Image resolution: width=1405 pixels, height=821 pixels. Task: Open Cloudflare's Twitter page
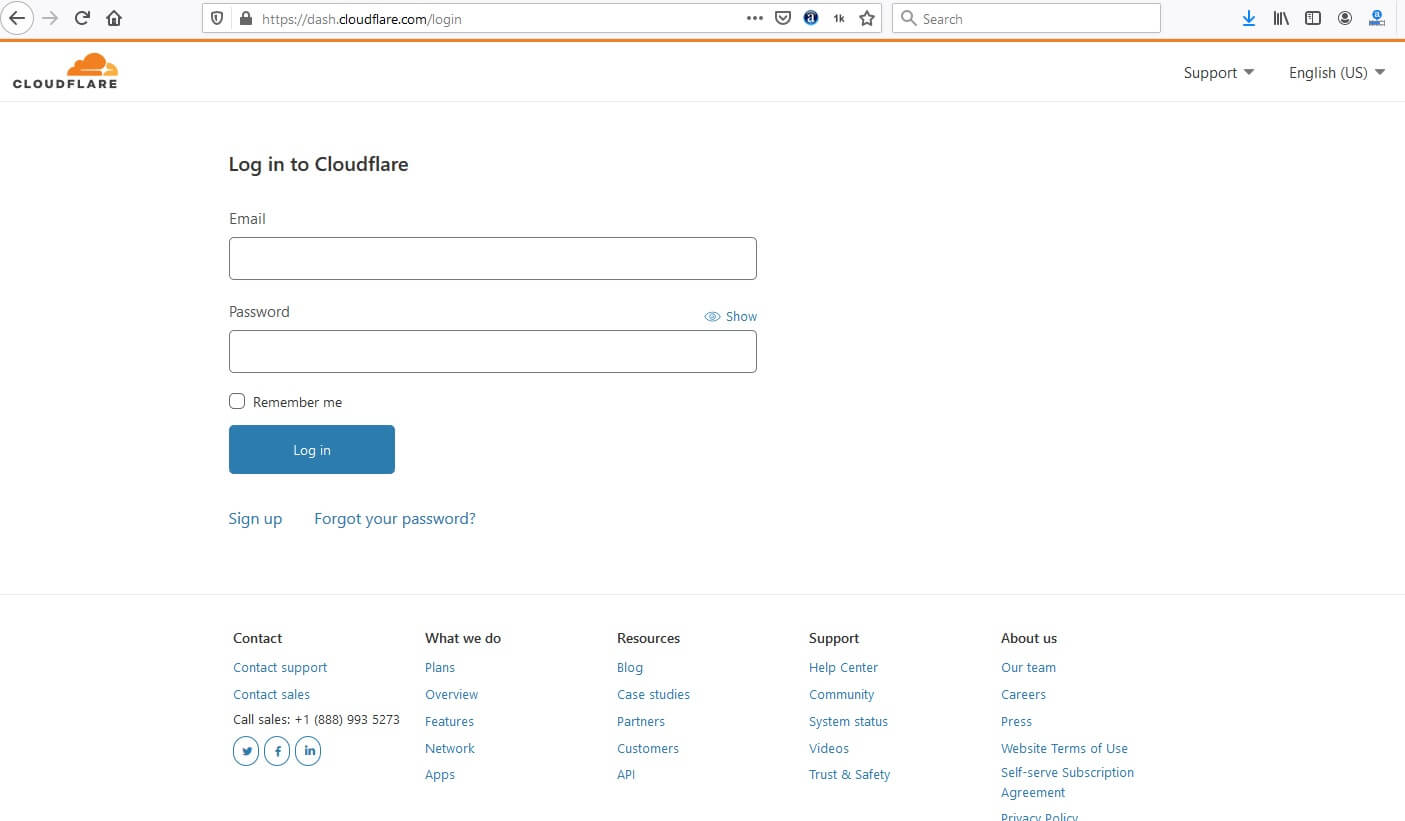click(246, 750)
